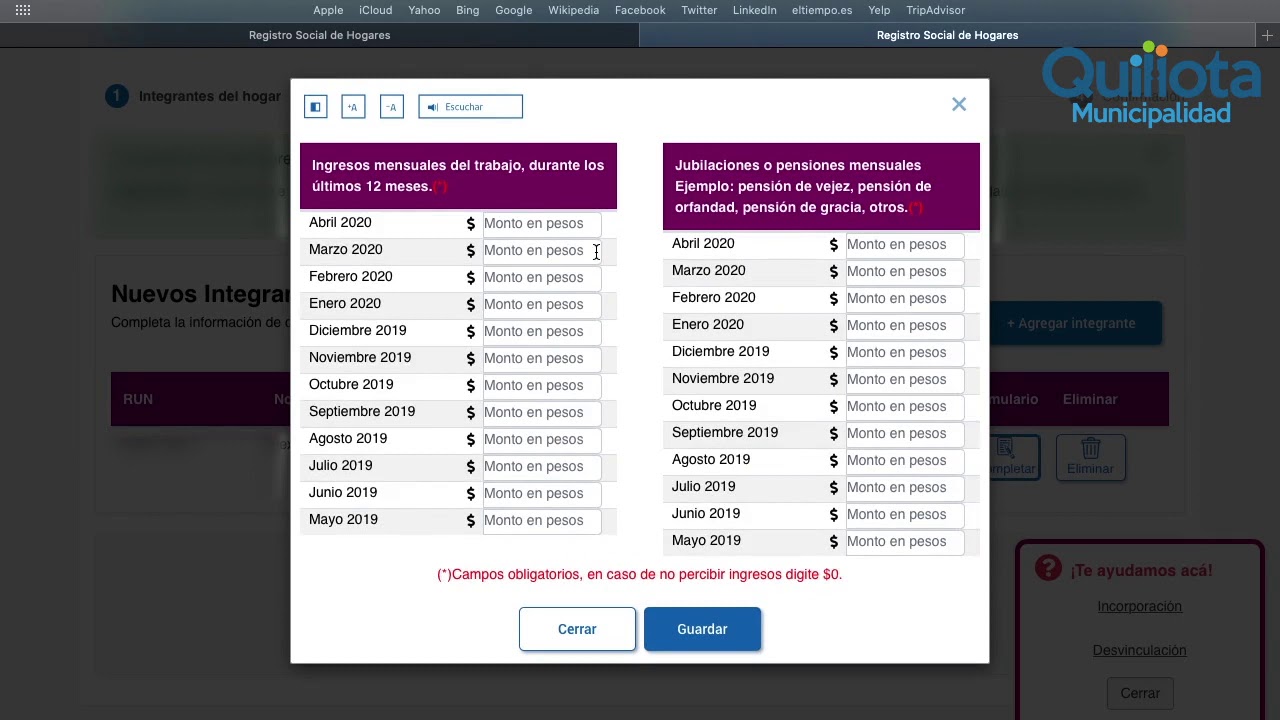Image resolution: width=1280 pixels, height=720 pixels.
Task: Open Bing bookmark
Action: (x=467, y=10)
